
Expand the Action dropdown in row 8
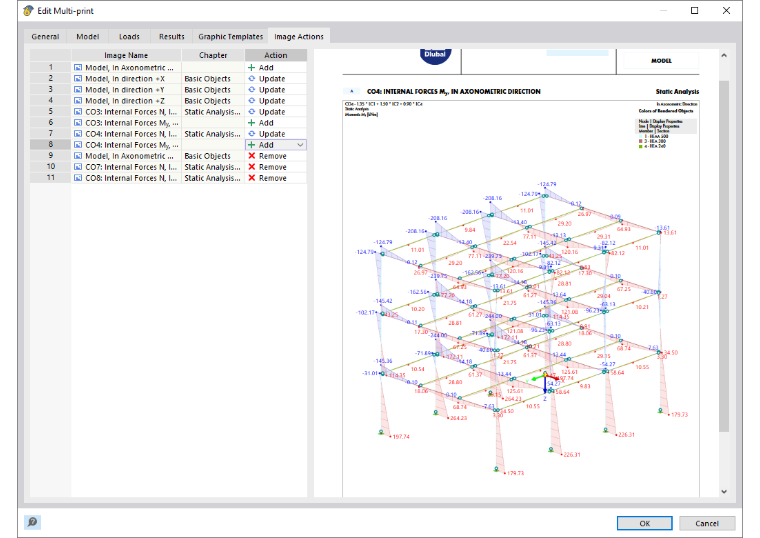300,145
